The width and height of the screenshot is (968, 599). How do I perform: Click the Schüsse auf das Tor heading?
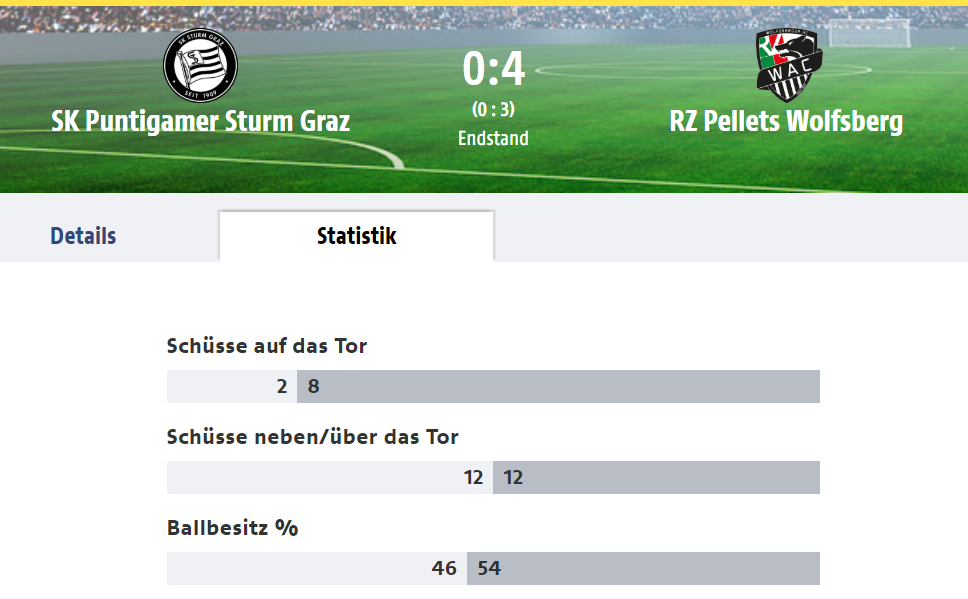267,346
